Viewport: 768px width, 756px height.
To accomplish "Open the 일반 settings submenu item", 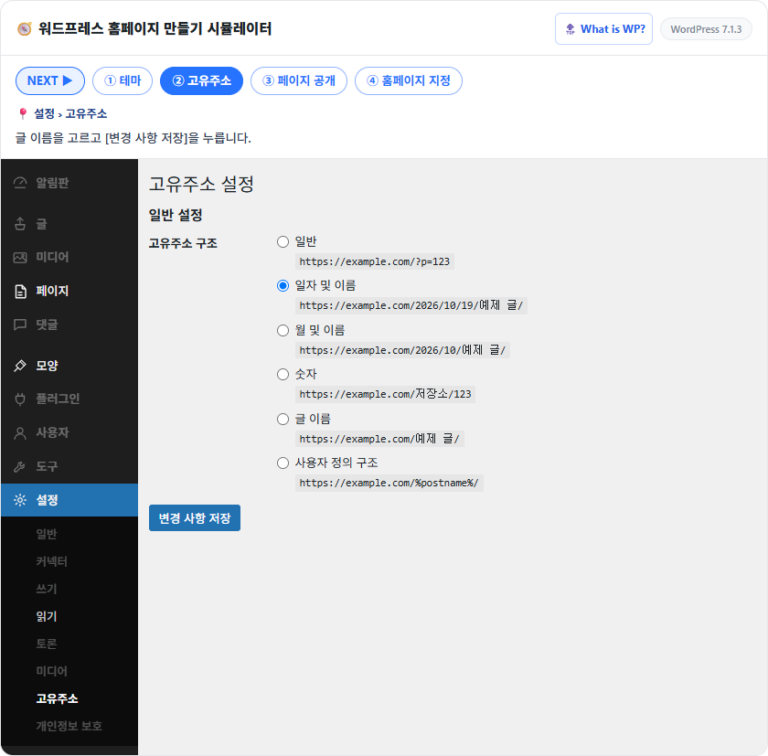I will click(x=47, y=534).
